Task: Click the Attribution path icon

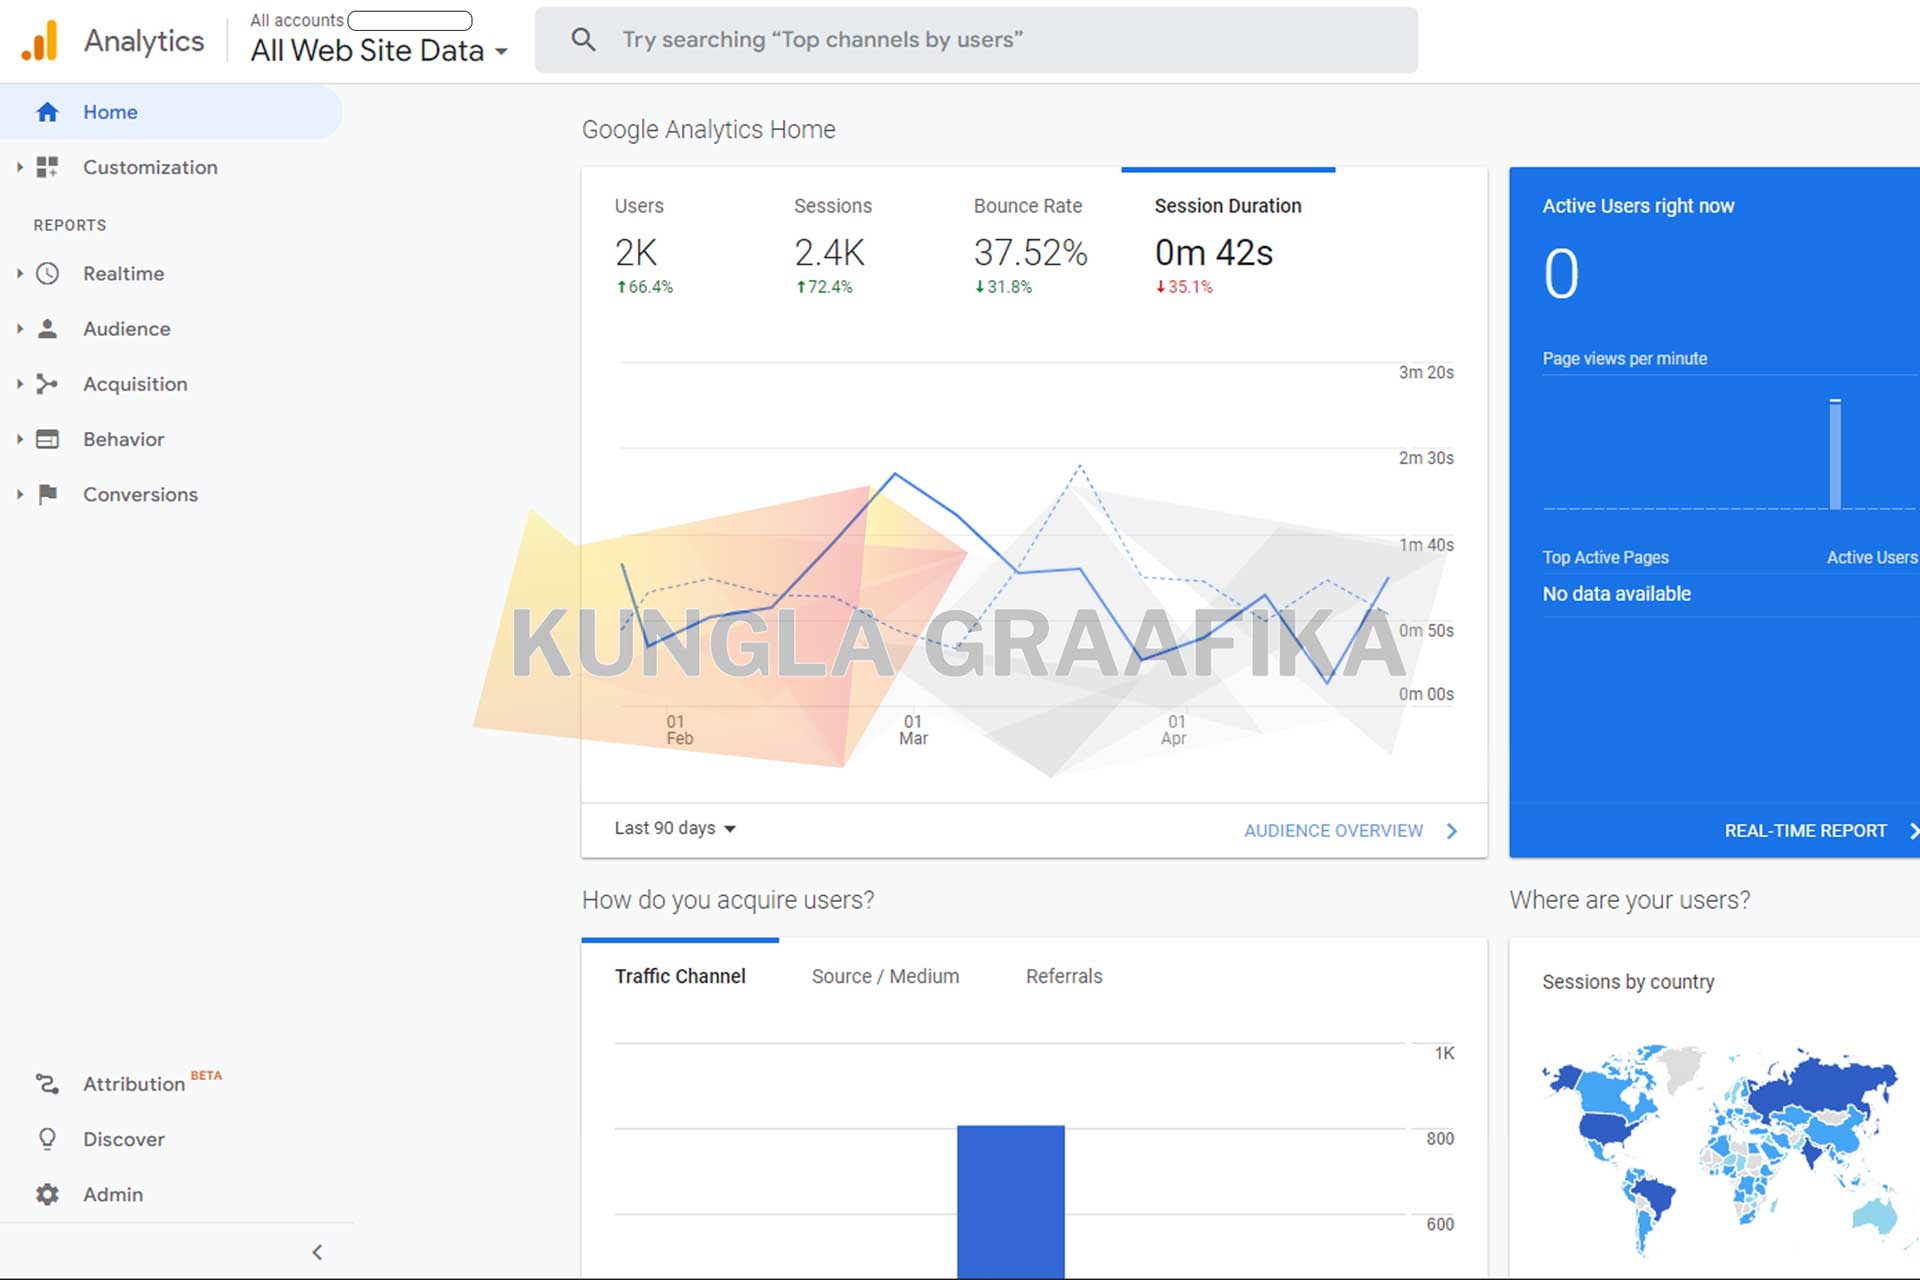Action: coord(47,1083)
